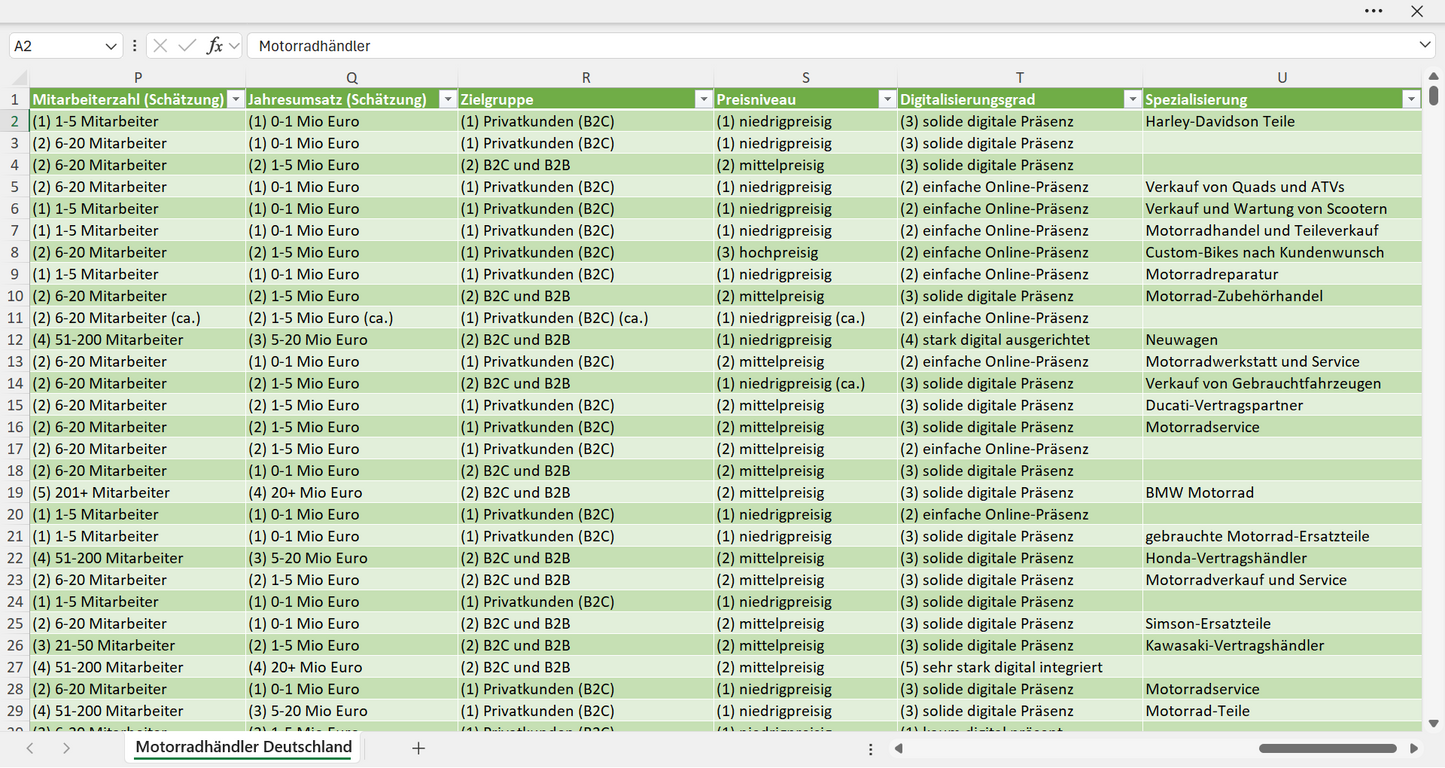Open filter dropdown for Digitalisierungsgrad
1445x768 pixels.
[x=1132, y=99]
